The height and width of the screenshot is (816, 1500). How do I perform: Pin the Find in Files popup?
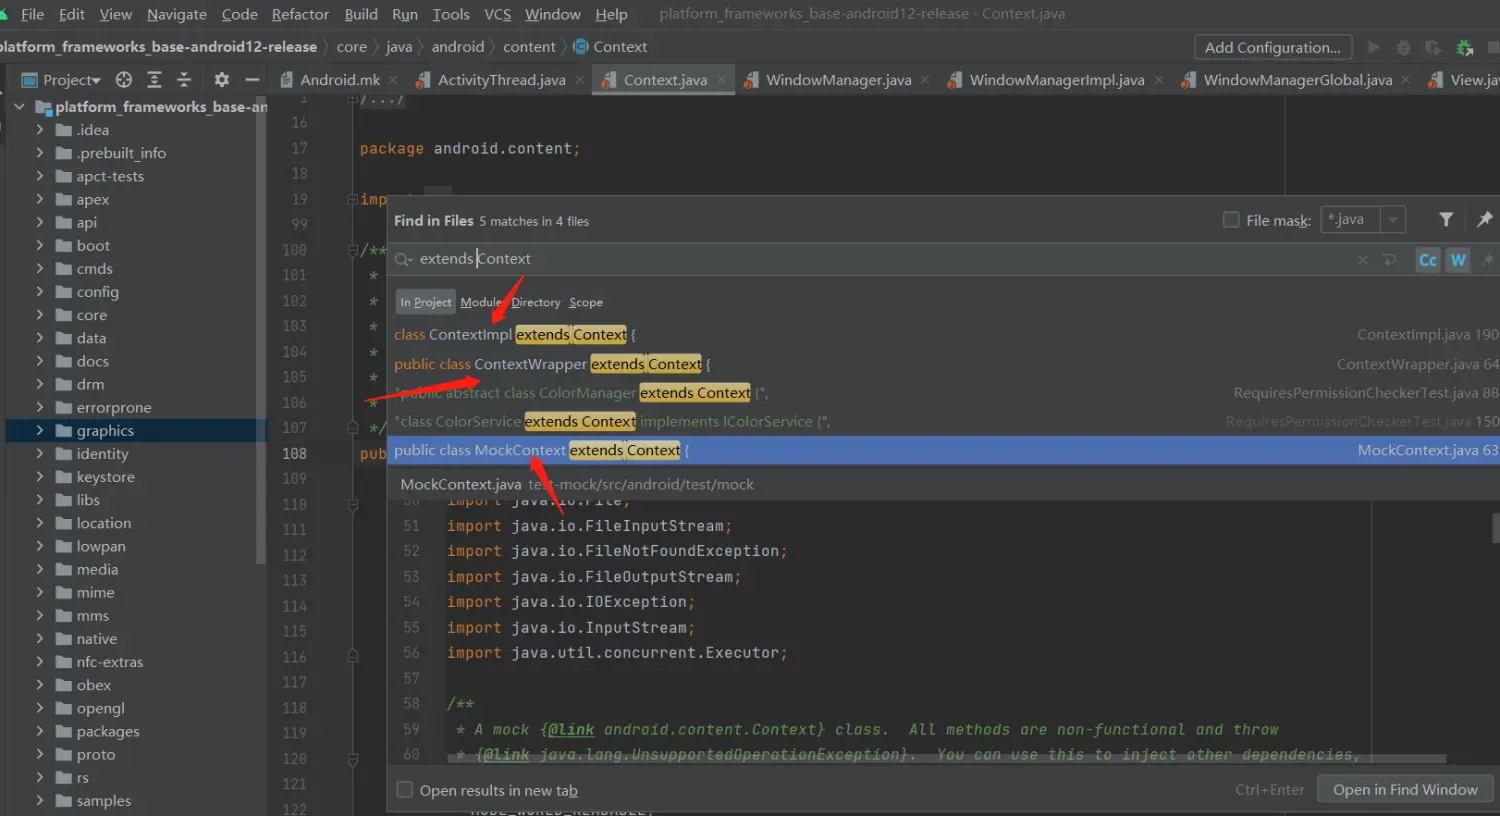1484,220
